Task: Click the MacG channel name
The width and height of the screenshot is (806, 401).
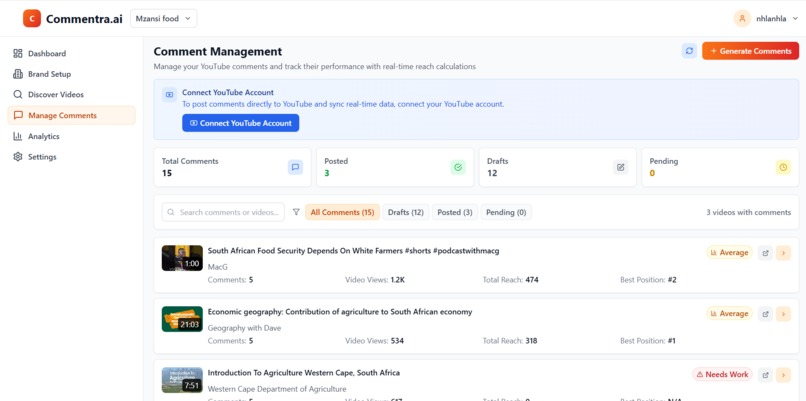Action: [x=217, y=267]
